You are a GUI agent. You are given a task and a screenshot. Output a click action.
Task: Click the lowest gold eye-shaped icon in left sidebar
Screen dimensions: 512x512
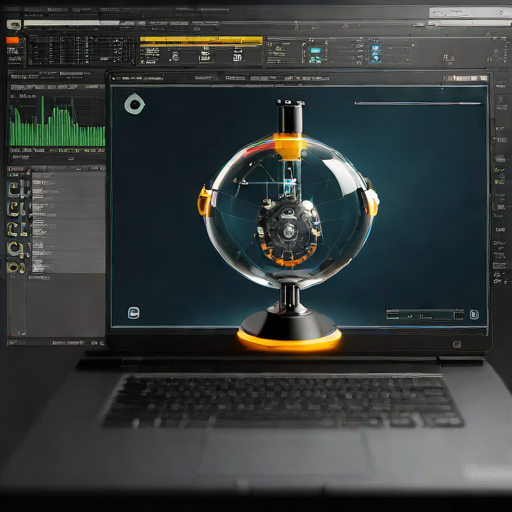pyautogui.click(x=13, y=267)
